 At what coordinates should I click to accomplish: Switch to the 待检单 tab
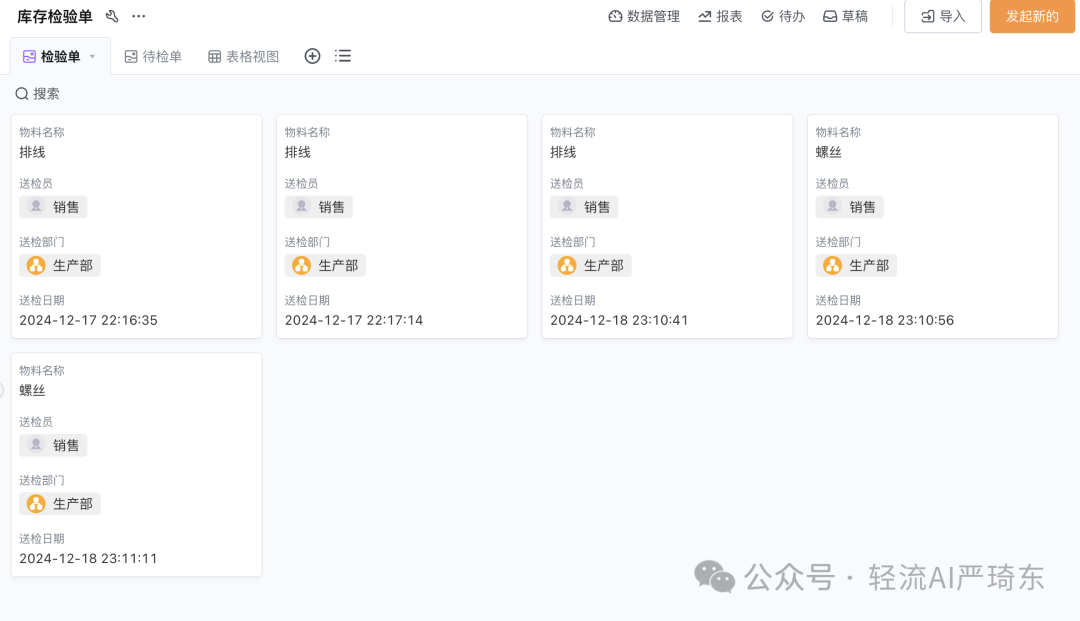point(153,56)
